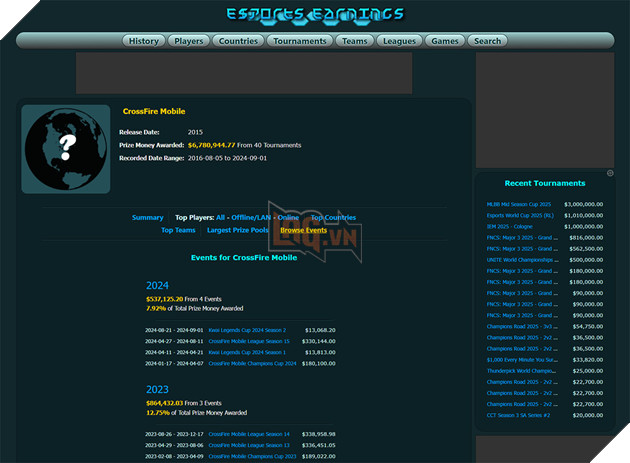Click the CrossFire Mobile globe placeholder image
This screenshot has width=630, height=463.
(66, 148)
